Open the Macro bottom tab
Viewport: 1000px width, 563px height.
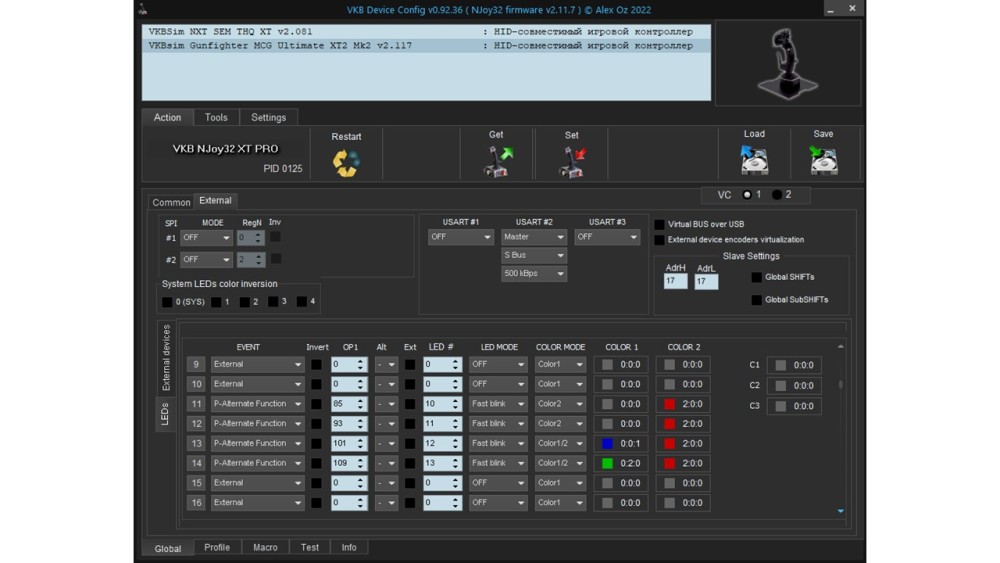[265, 548]
